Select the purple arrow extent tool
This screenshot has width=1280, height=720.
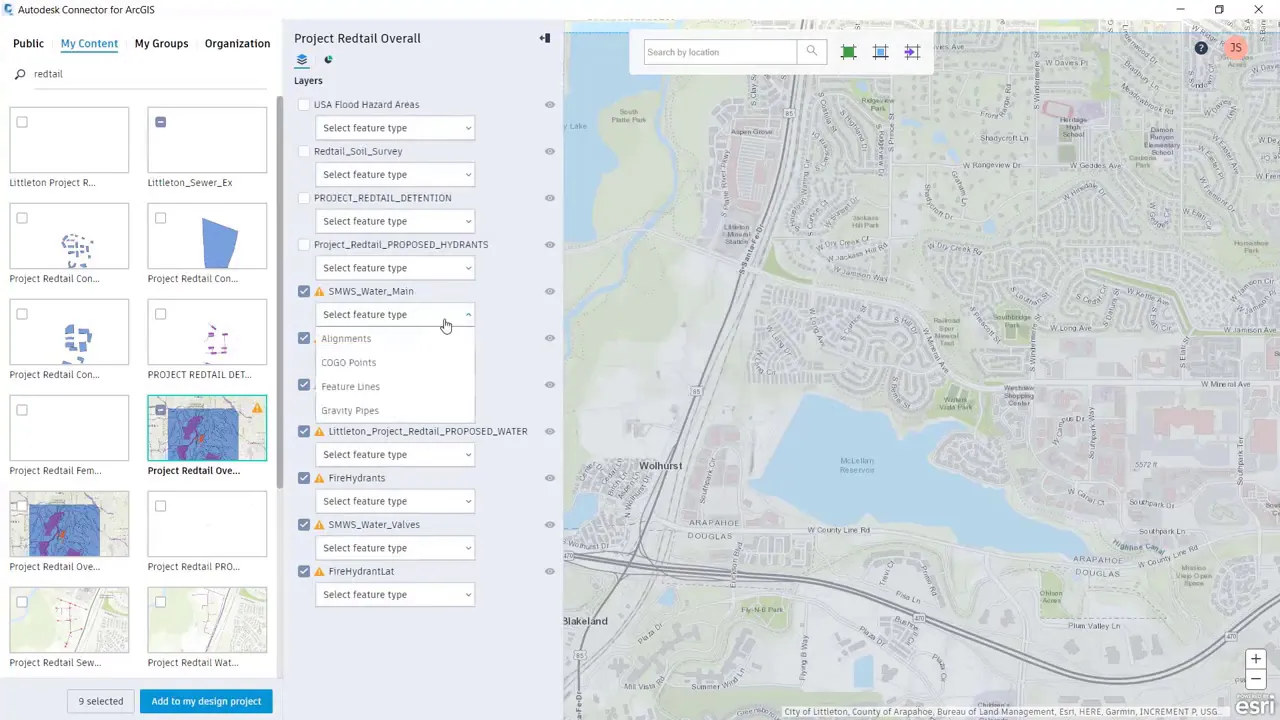coord(912,52)
